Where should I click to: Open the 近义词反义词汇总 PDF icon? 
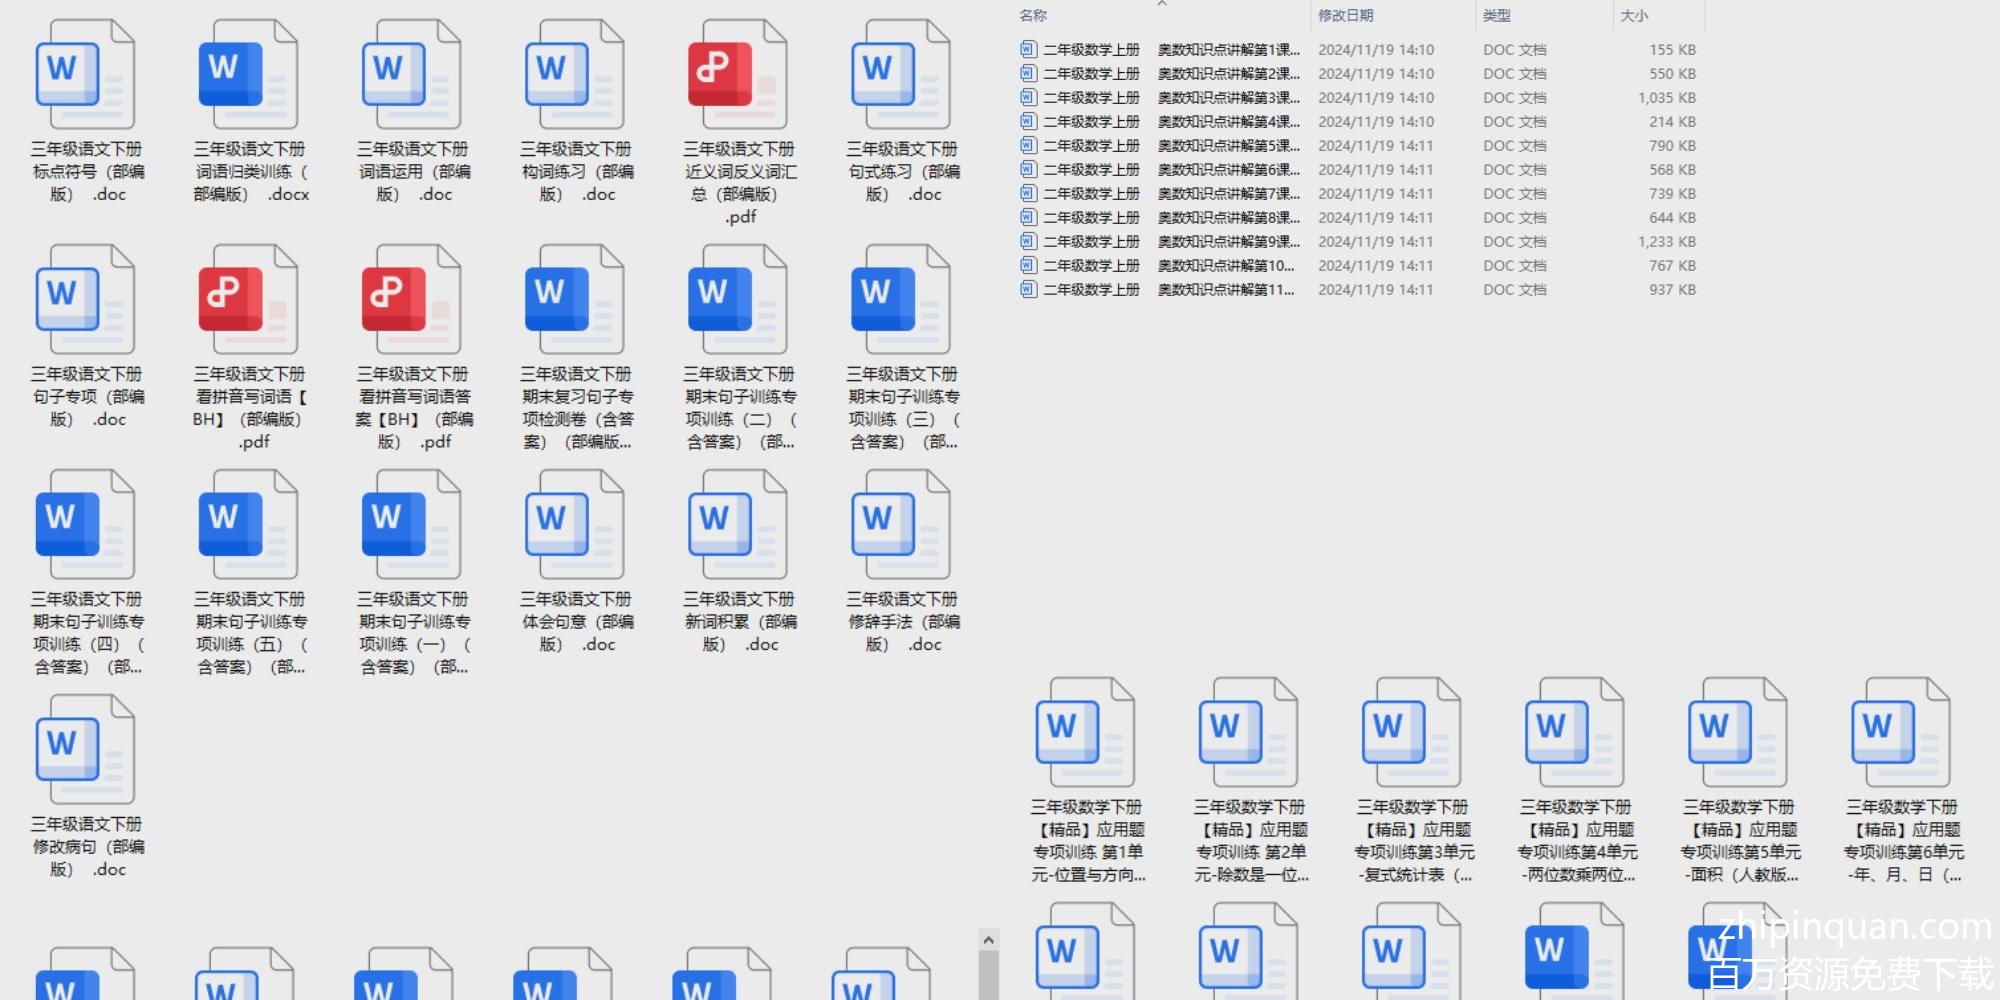pos(737,75)
